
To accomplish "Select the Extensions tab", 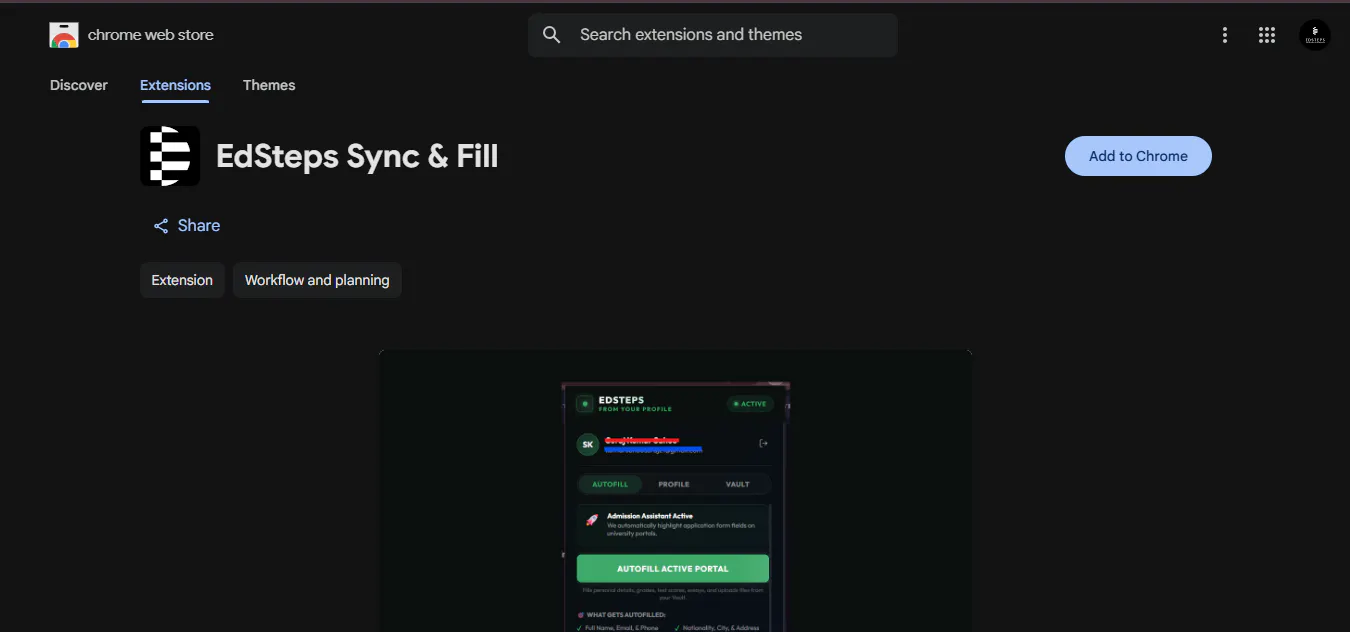I will tap(175, 85).
